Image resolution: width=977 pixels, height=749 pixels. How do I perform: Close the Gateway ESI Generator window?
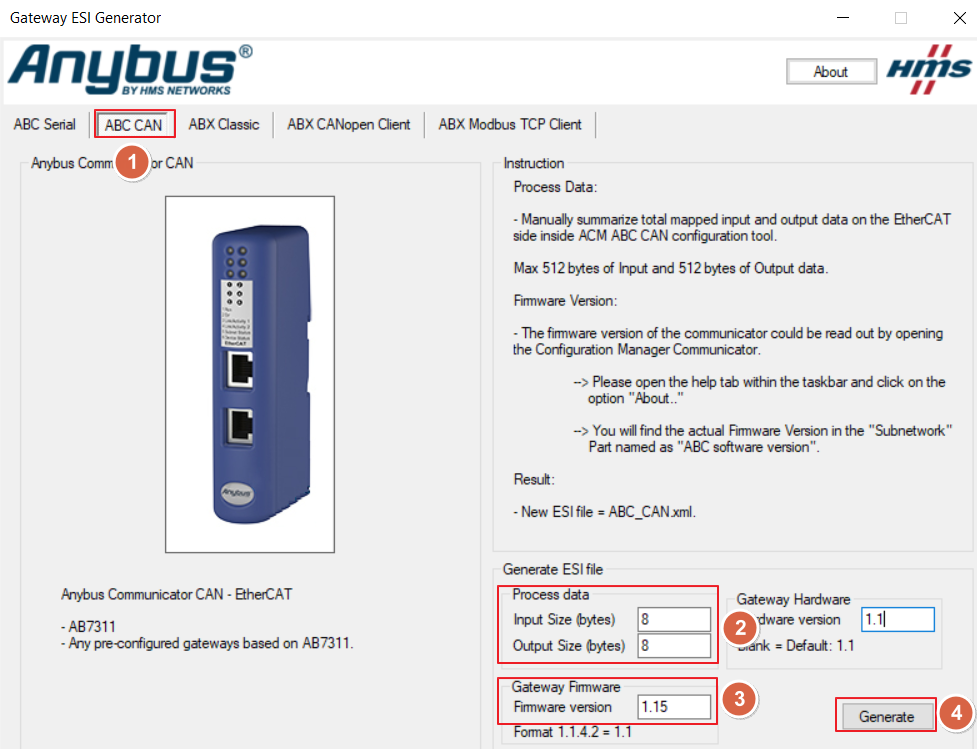click(x=960, y=18)
